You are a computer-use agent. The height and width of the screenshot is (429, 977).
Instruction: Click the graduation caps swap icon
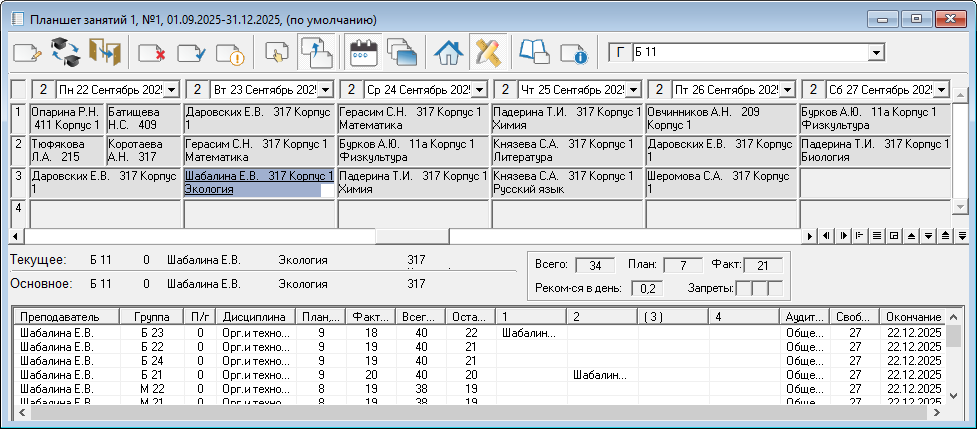tap(65, 52)
